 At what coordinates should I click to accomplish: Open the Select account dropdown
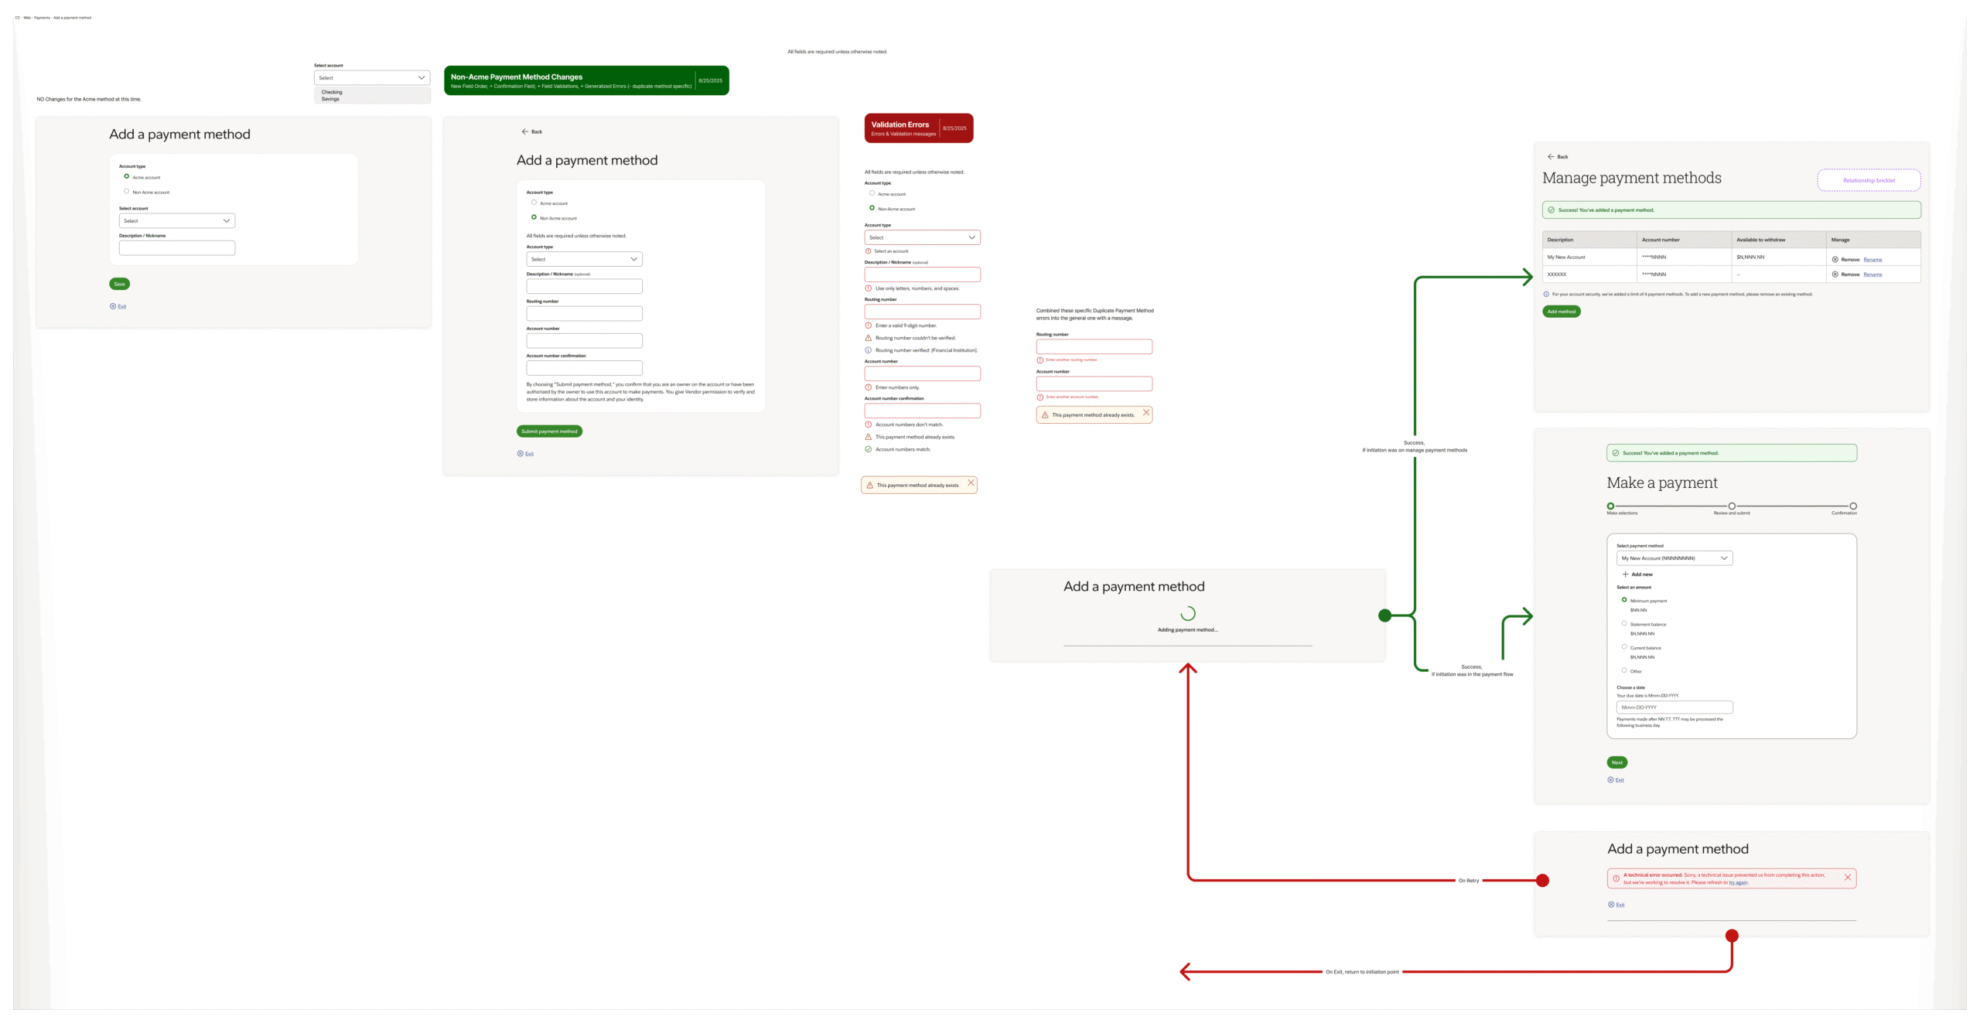coord(371,77)
